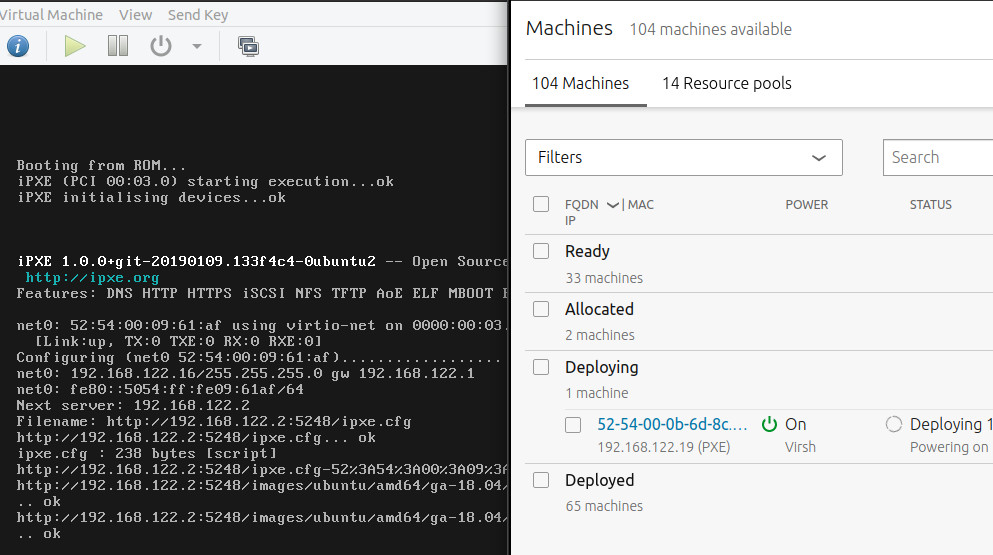Click the snapshots manager icon
Viewport: 993px width, 555px height.
(248, 46)
